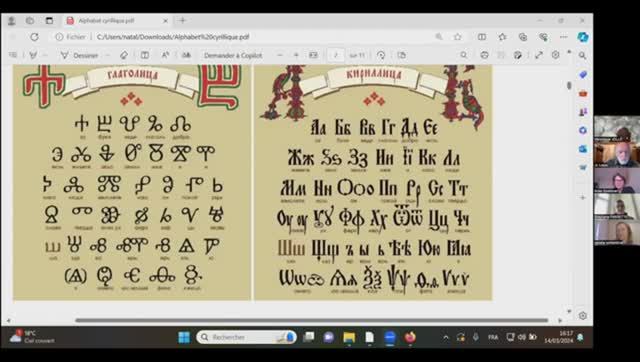Enter PDF full screen mode
640x362 pixels.
539,55
